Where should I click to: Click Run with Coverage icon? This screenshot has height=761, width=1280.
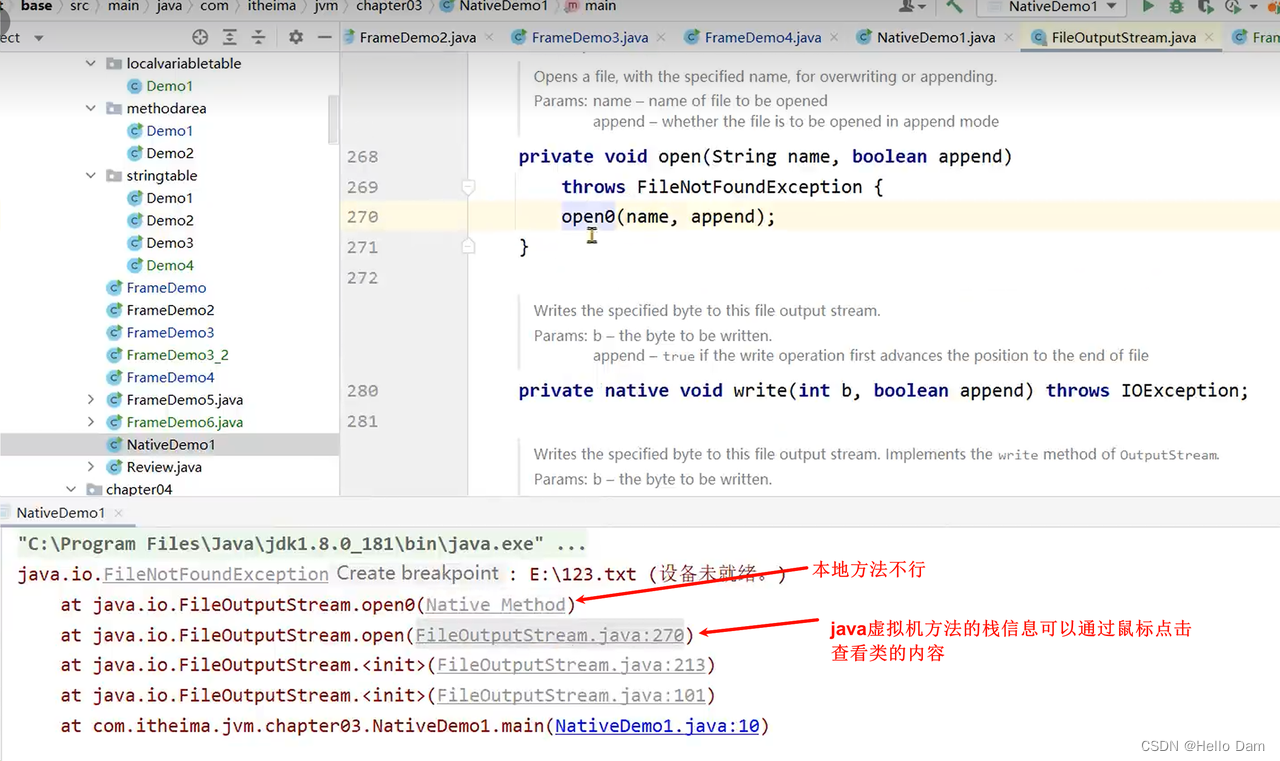(1206, 6)
